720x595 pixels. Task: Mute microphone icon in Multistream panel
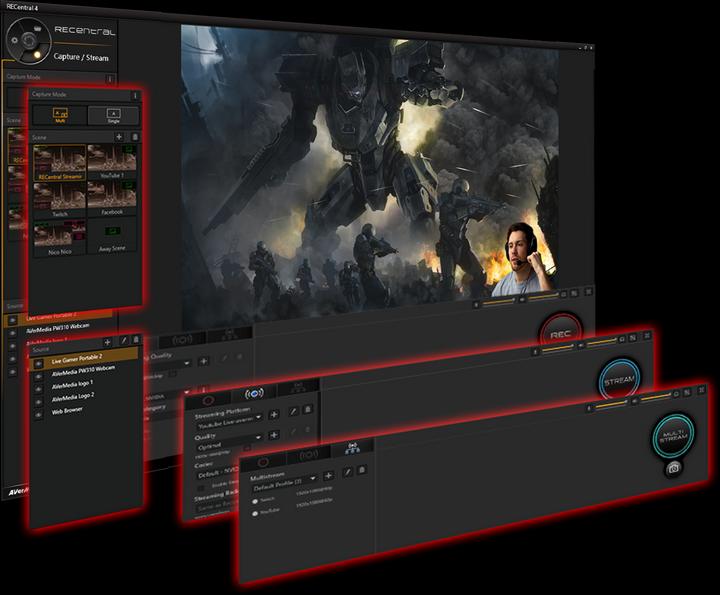(x=590, y=408)
